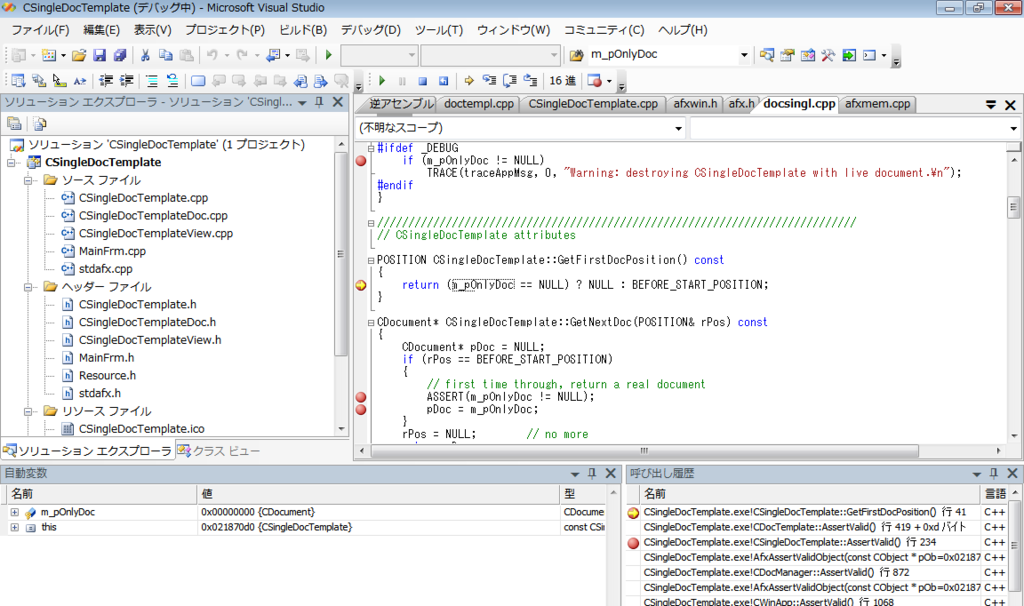This screenshot has width=1024, height=606.
Task: Click the Display Object Member List icon
Action: [x=18, y=81]
